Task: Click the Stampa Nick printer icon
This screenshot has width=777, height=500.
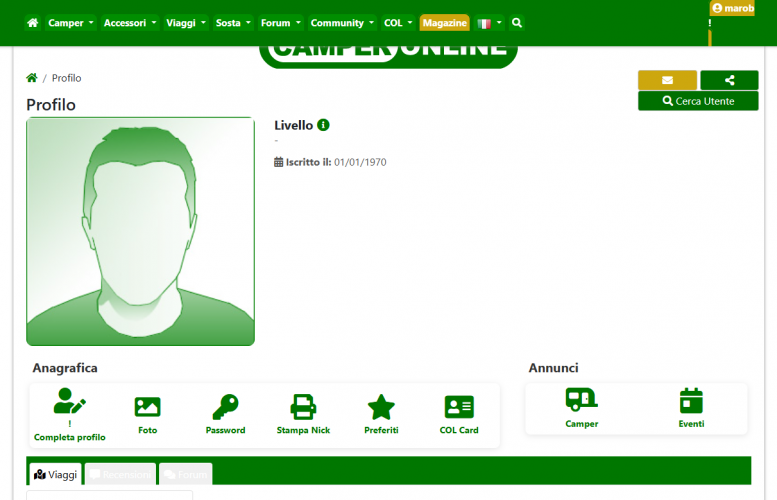Action: [x=303, y=406]
